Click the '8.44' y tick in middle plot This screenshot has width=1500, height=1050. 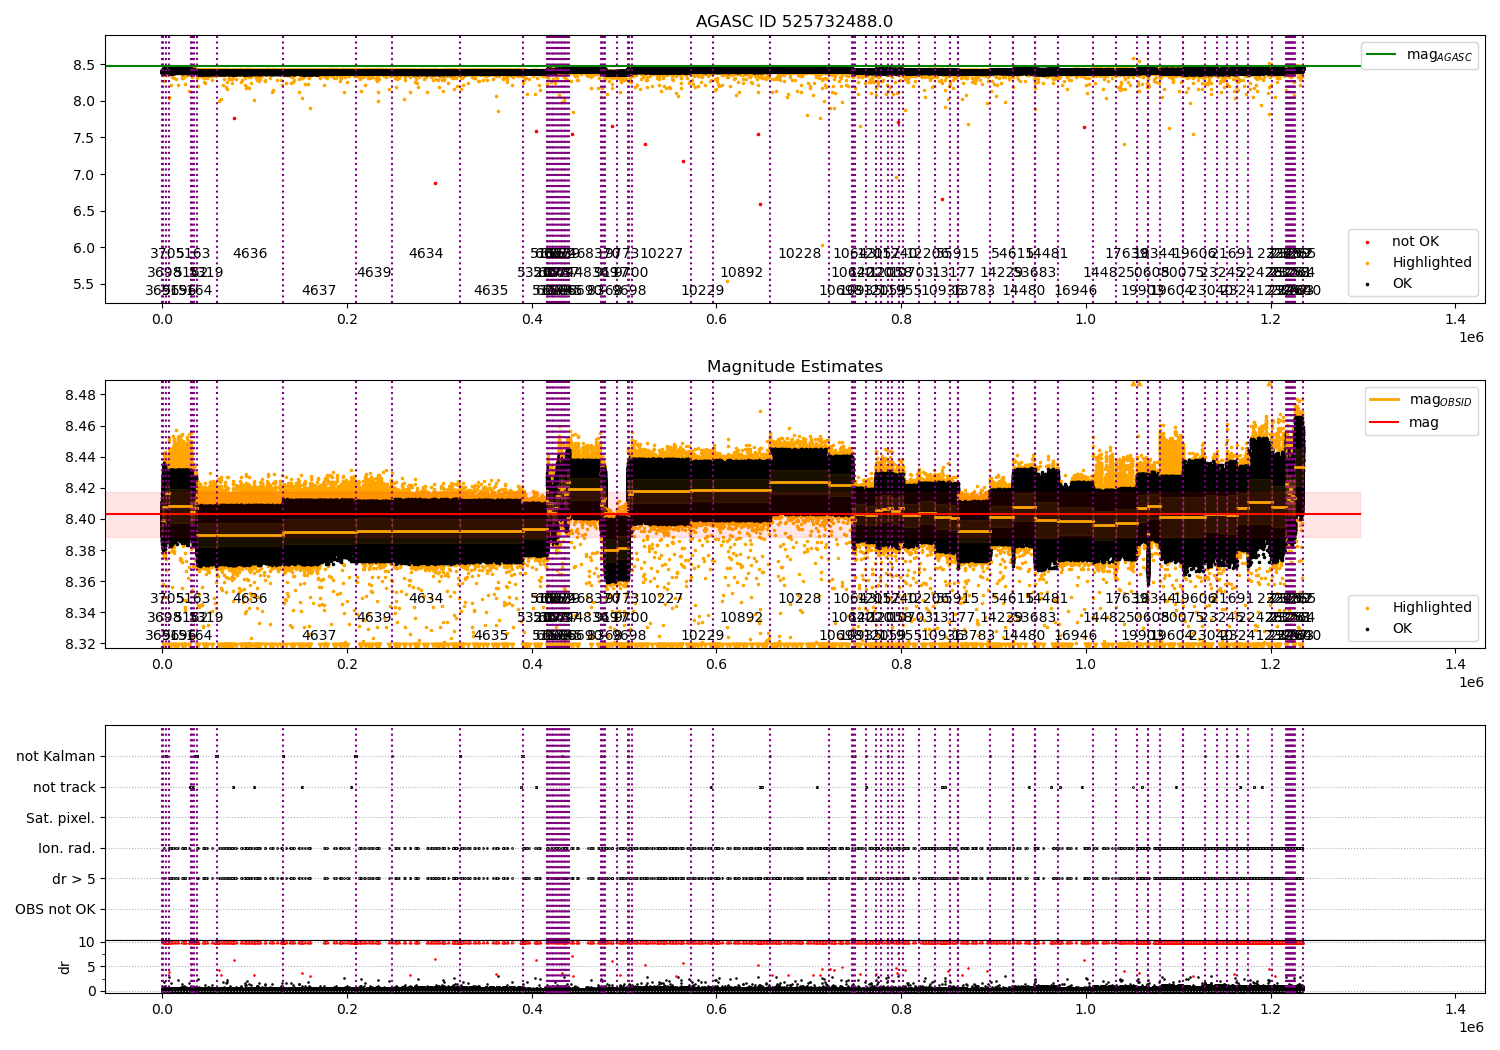[x=80, y=458]
